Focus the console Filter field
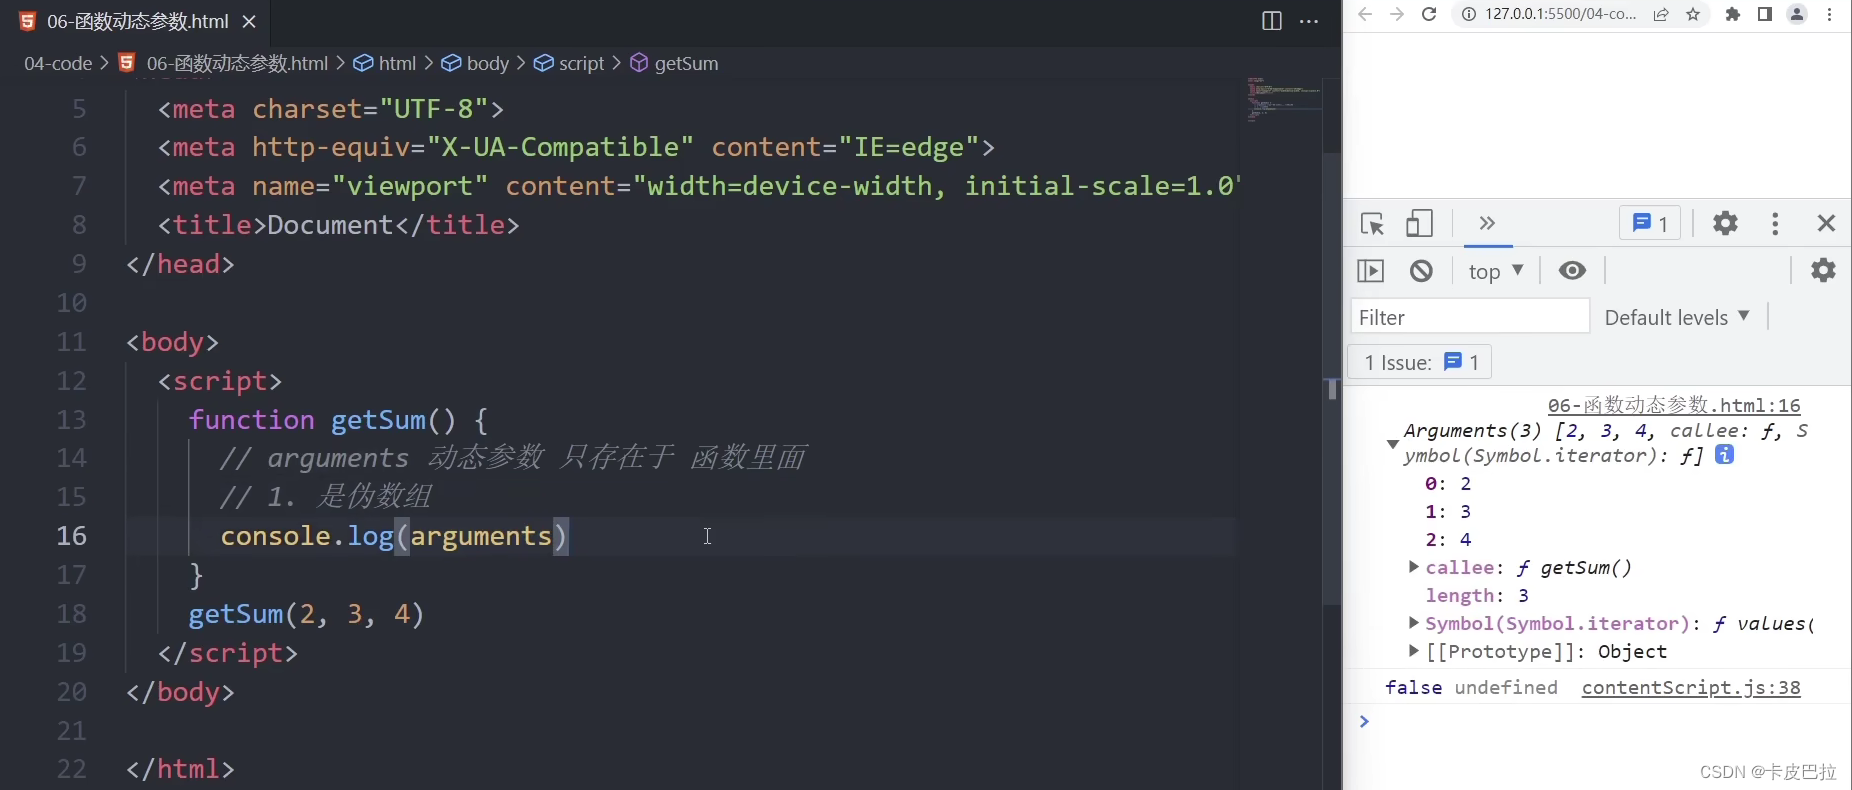 [x=1470, y=317]
